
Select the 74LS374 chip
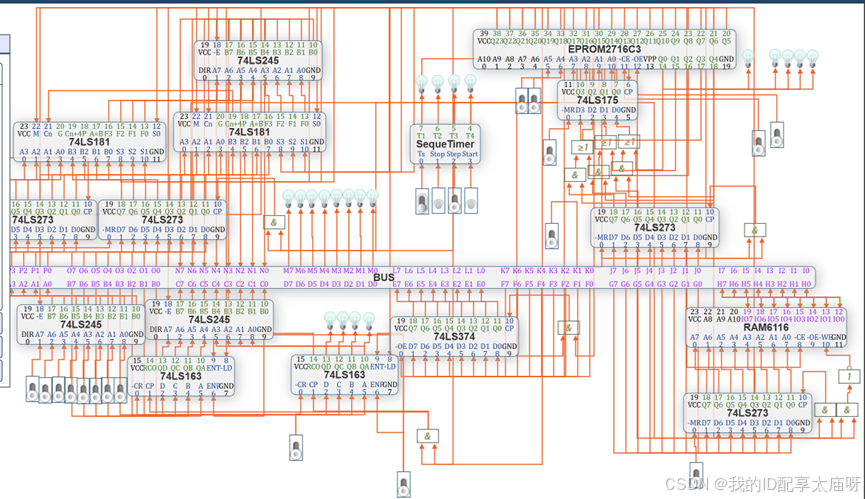tap(454, 336)
